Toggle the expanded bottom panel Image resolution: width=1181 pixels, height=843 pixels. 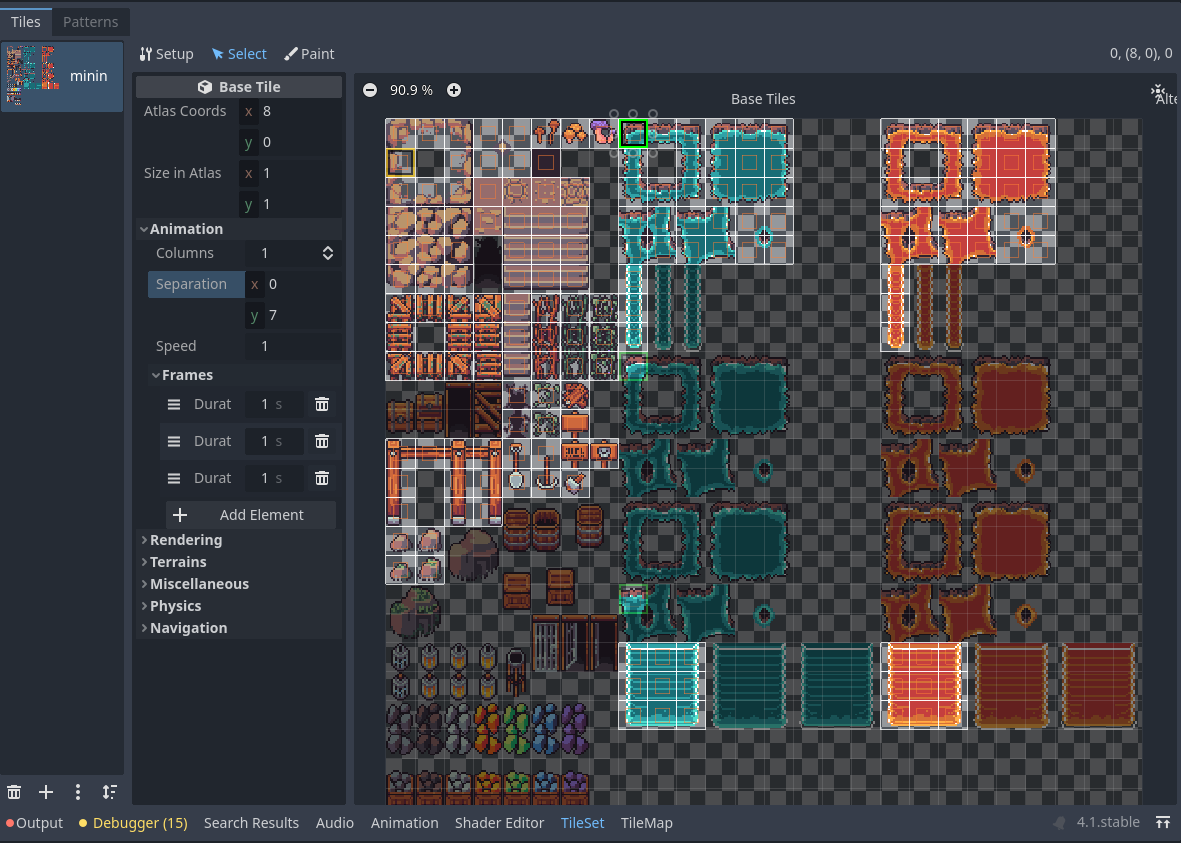tap(1164, 822)
